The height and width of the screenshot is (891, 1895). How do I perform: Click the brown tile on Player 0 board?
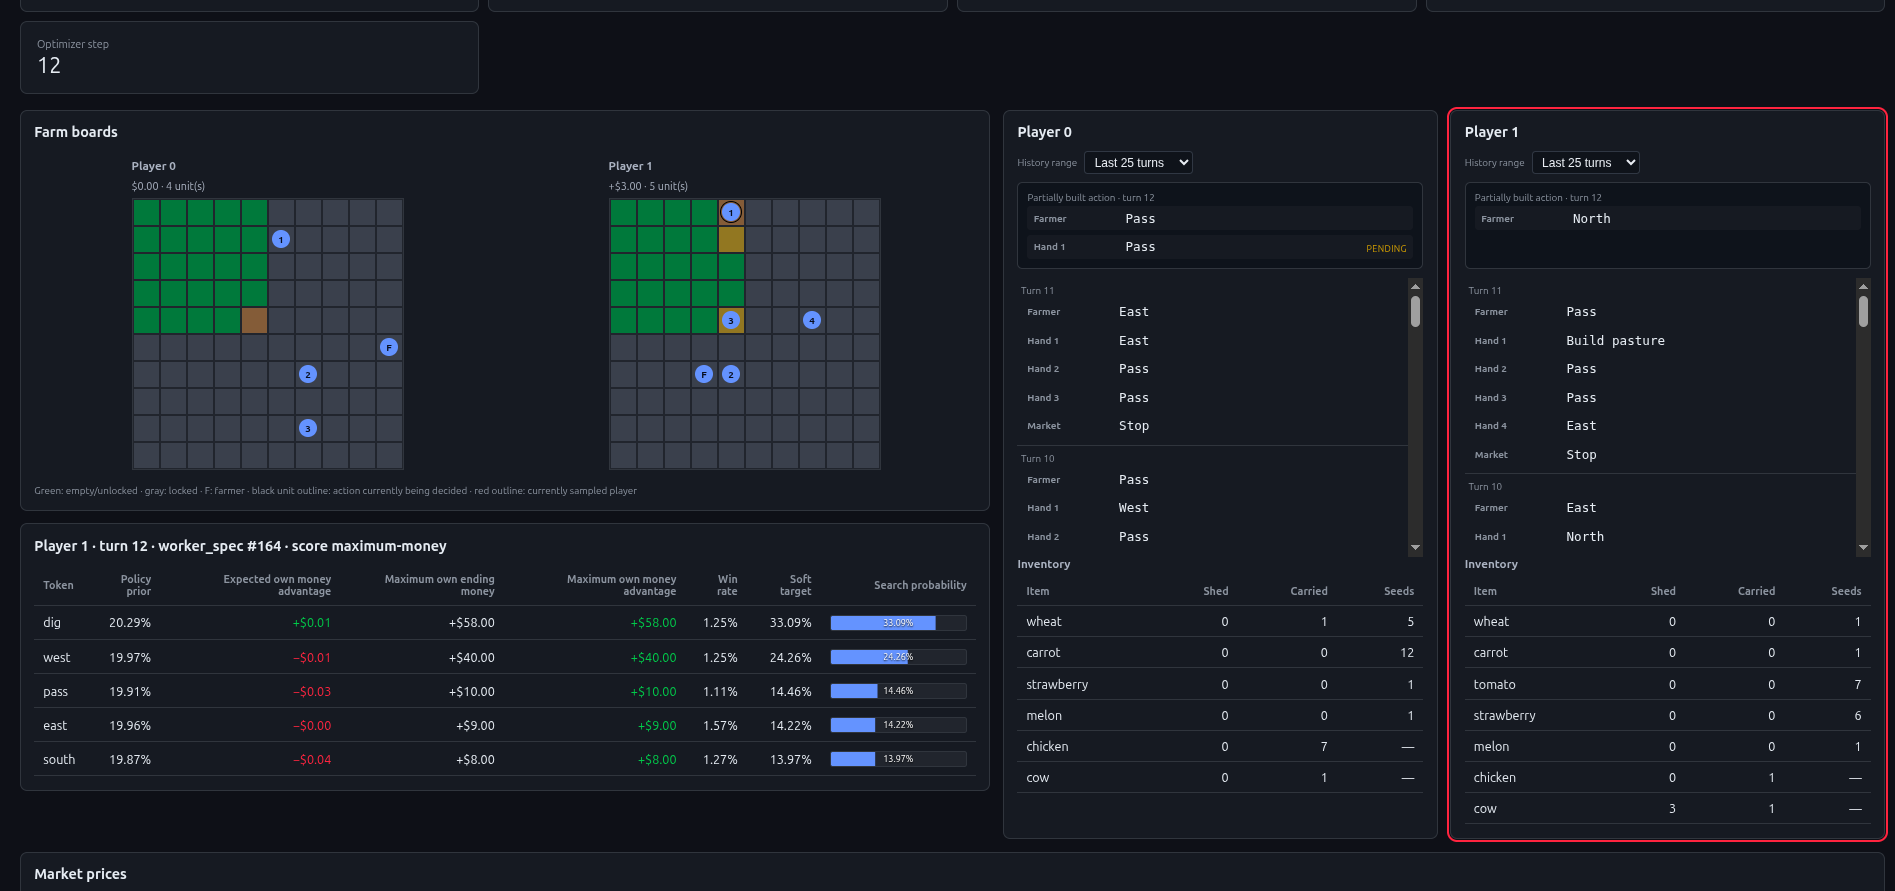click(x=254, y=320)
